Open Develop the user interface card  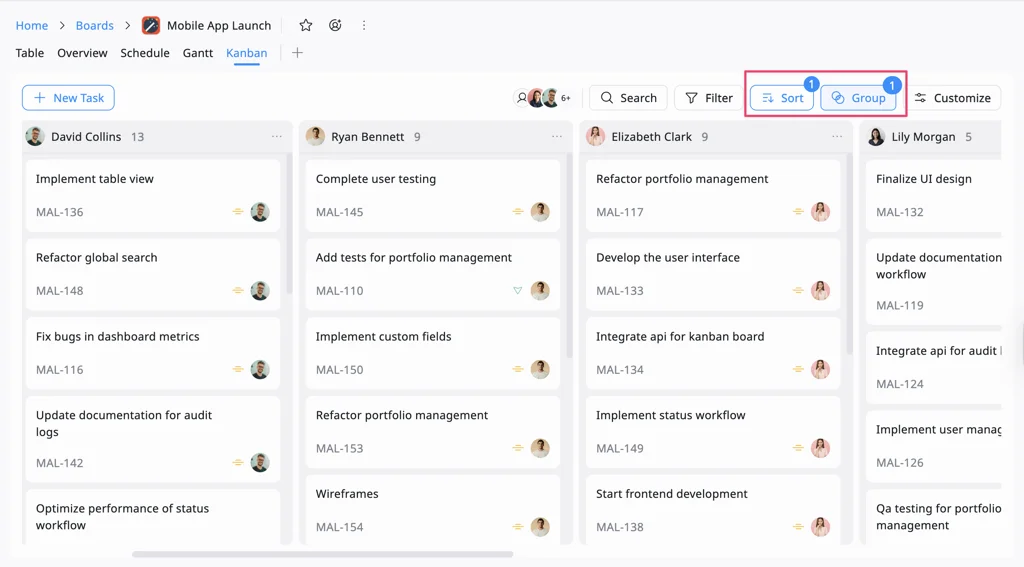point(713,274)
